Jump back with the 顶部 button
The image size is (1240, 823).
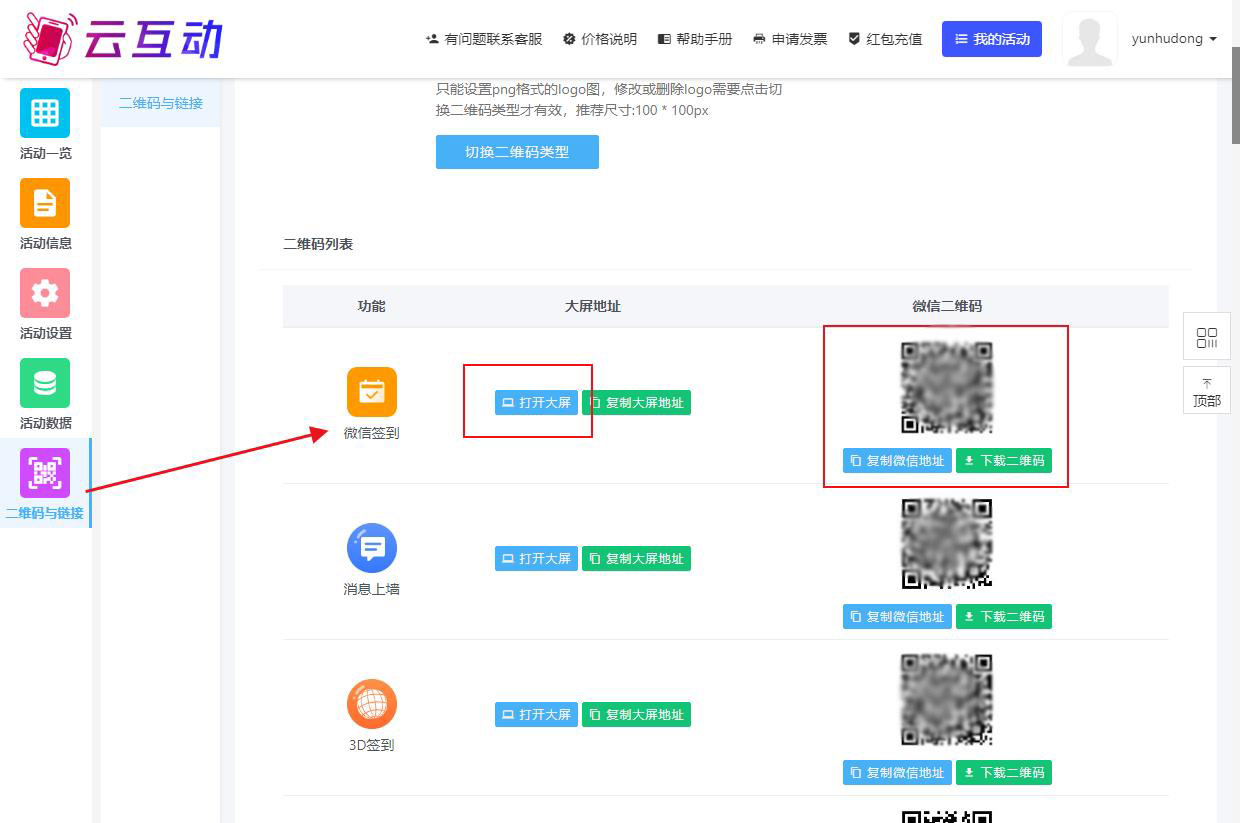(x=1207, y=391)
